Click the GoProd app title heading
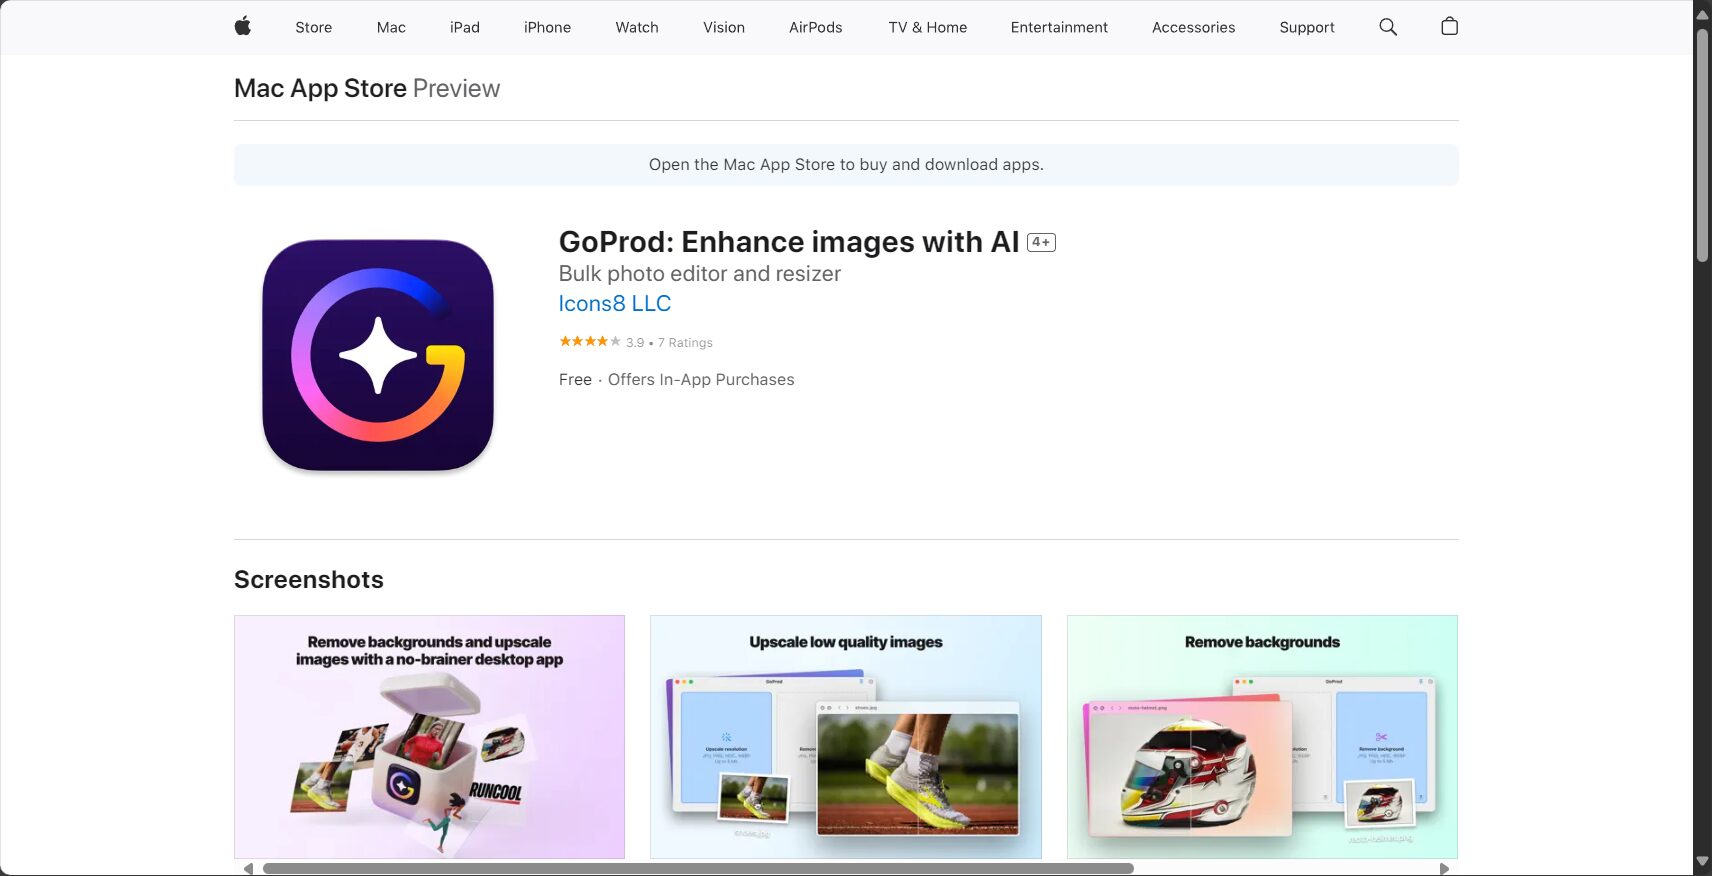 click(789, 242)
